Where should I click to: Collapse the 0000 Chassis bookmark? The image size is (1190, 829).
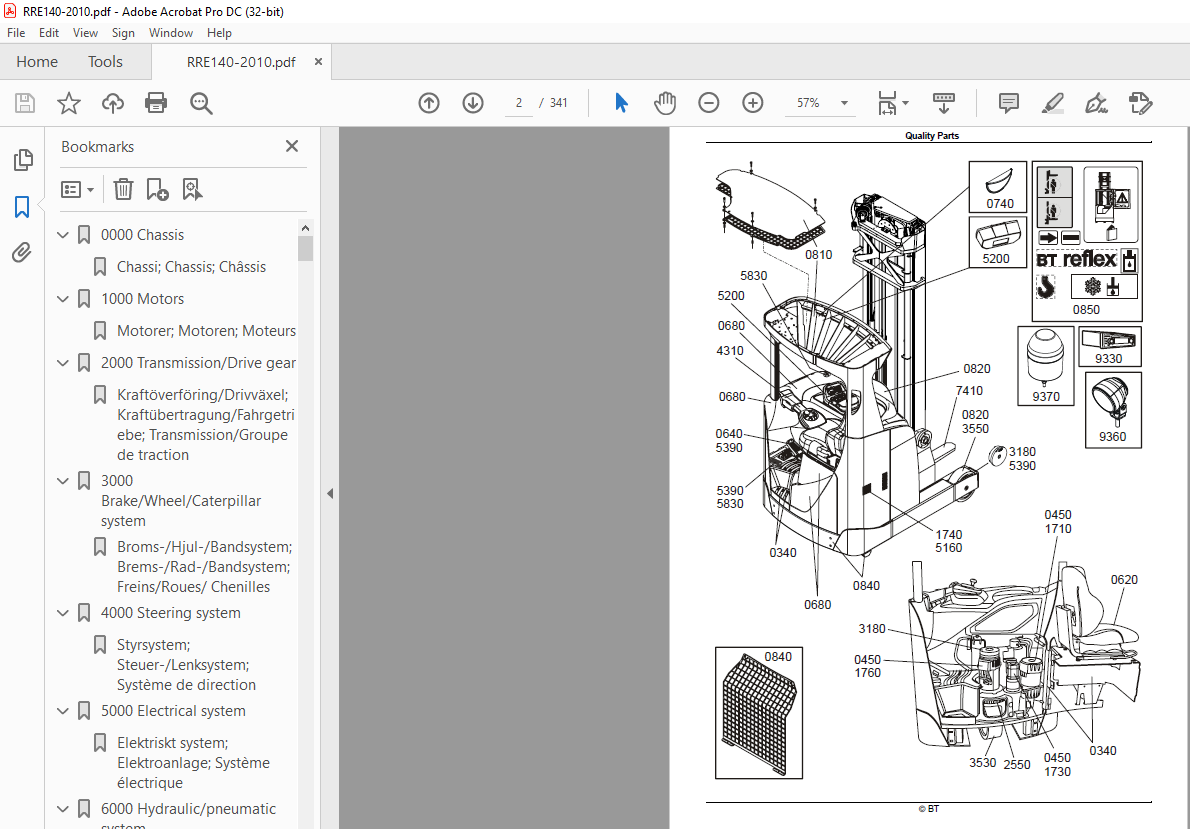63,235
